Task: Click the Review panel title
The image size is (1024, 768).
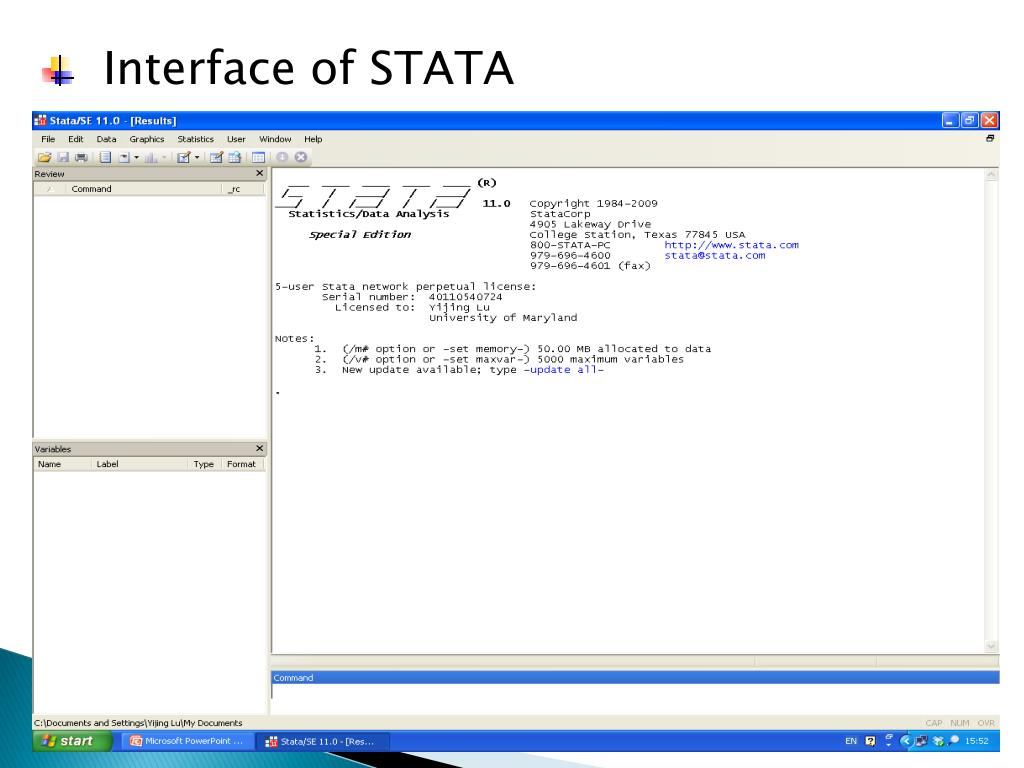Action: pyautogui.click(x=50, y=174)
